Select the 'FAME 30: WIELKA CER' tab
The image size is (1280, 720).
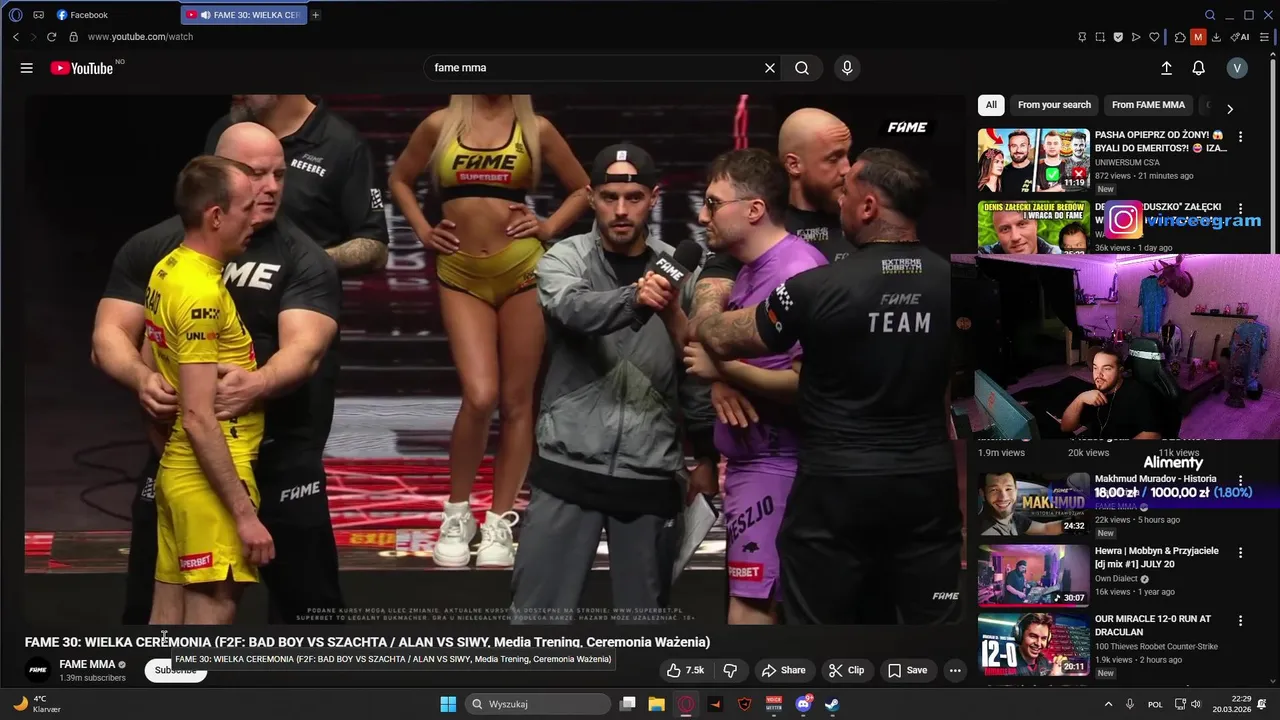(x=243, y=15)
